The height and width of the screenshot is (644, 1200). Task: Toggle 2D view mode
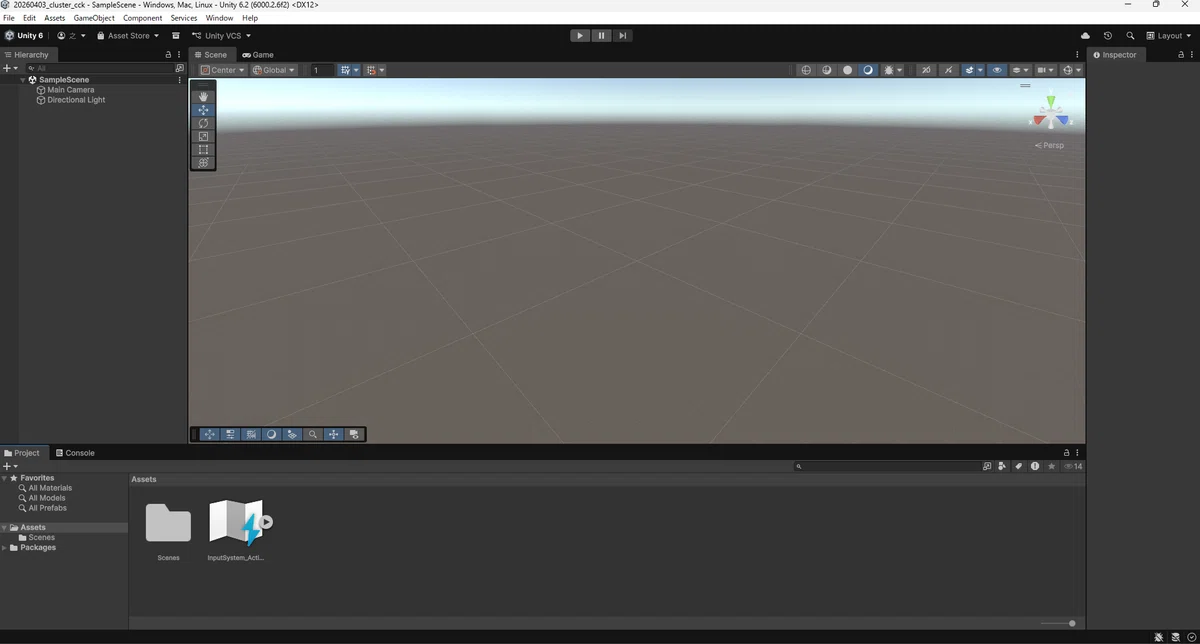[x=926, y=70]
